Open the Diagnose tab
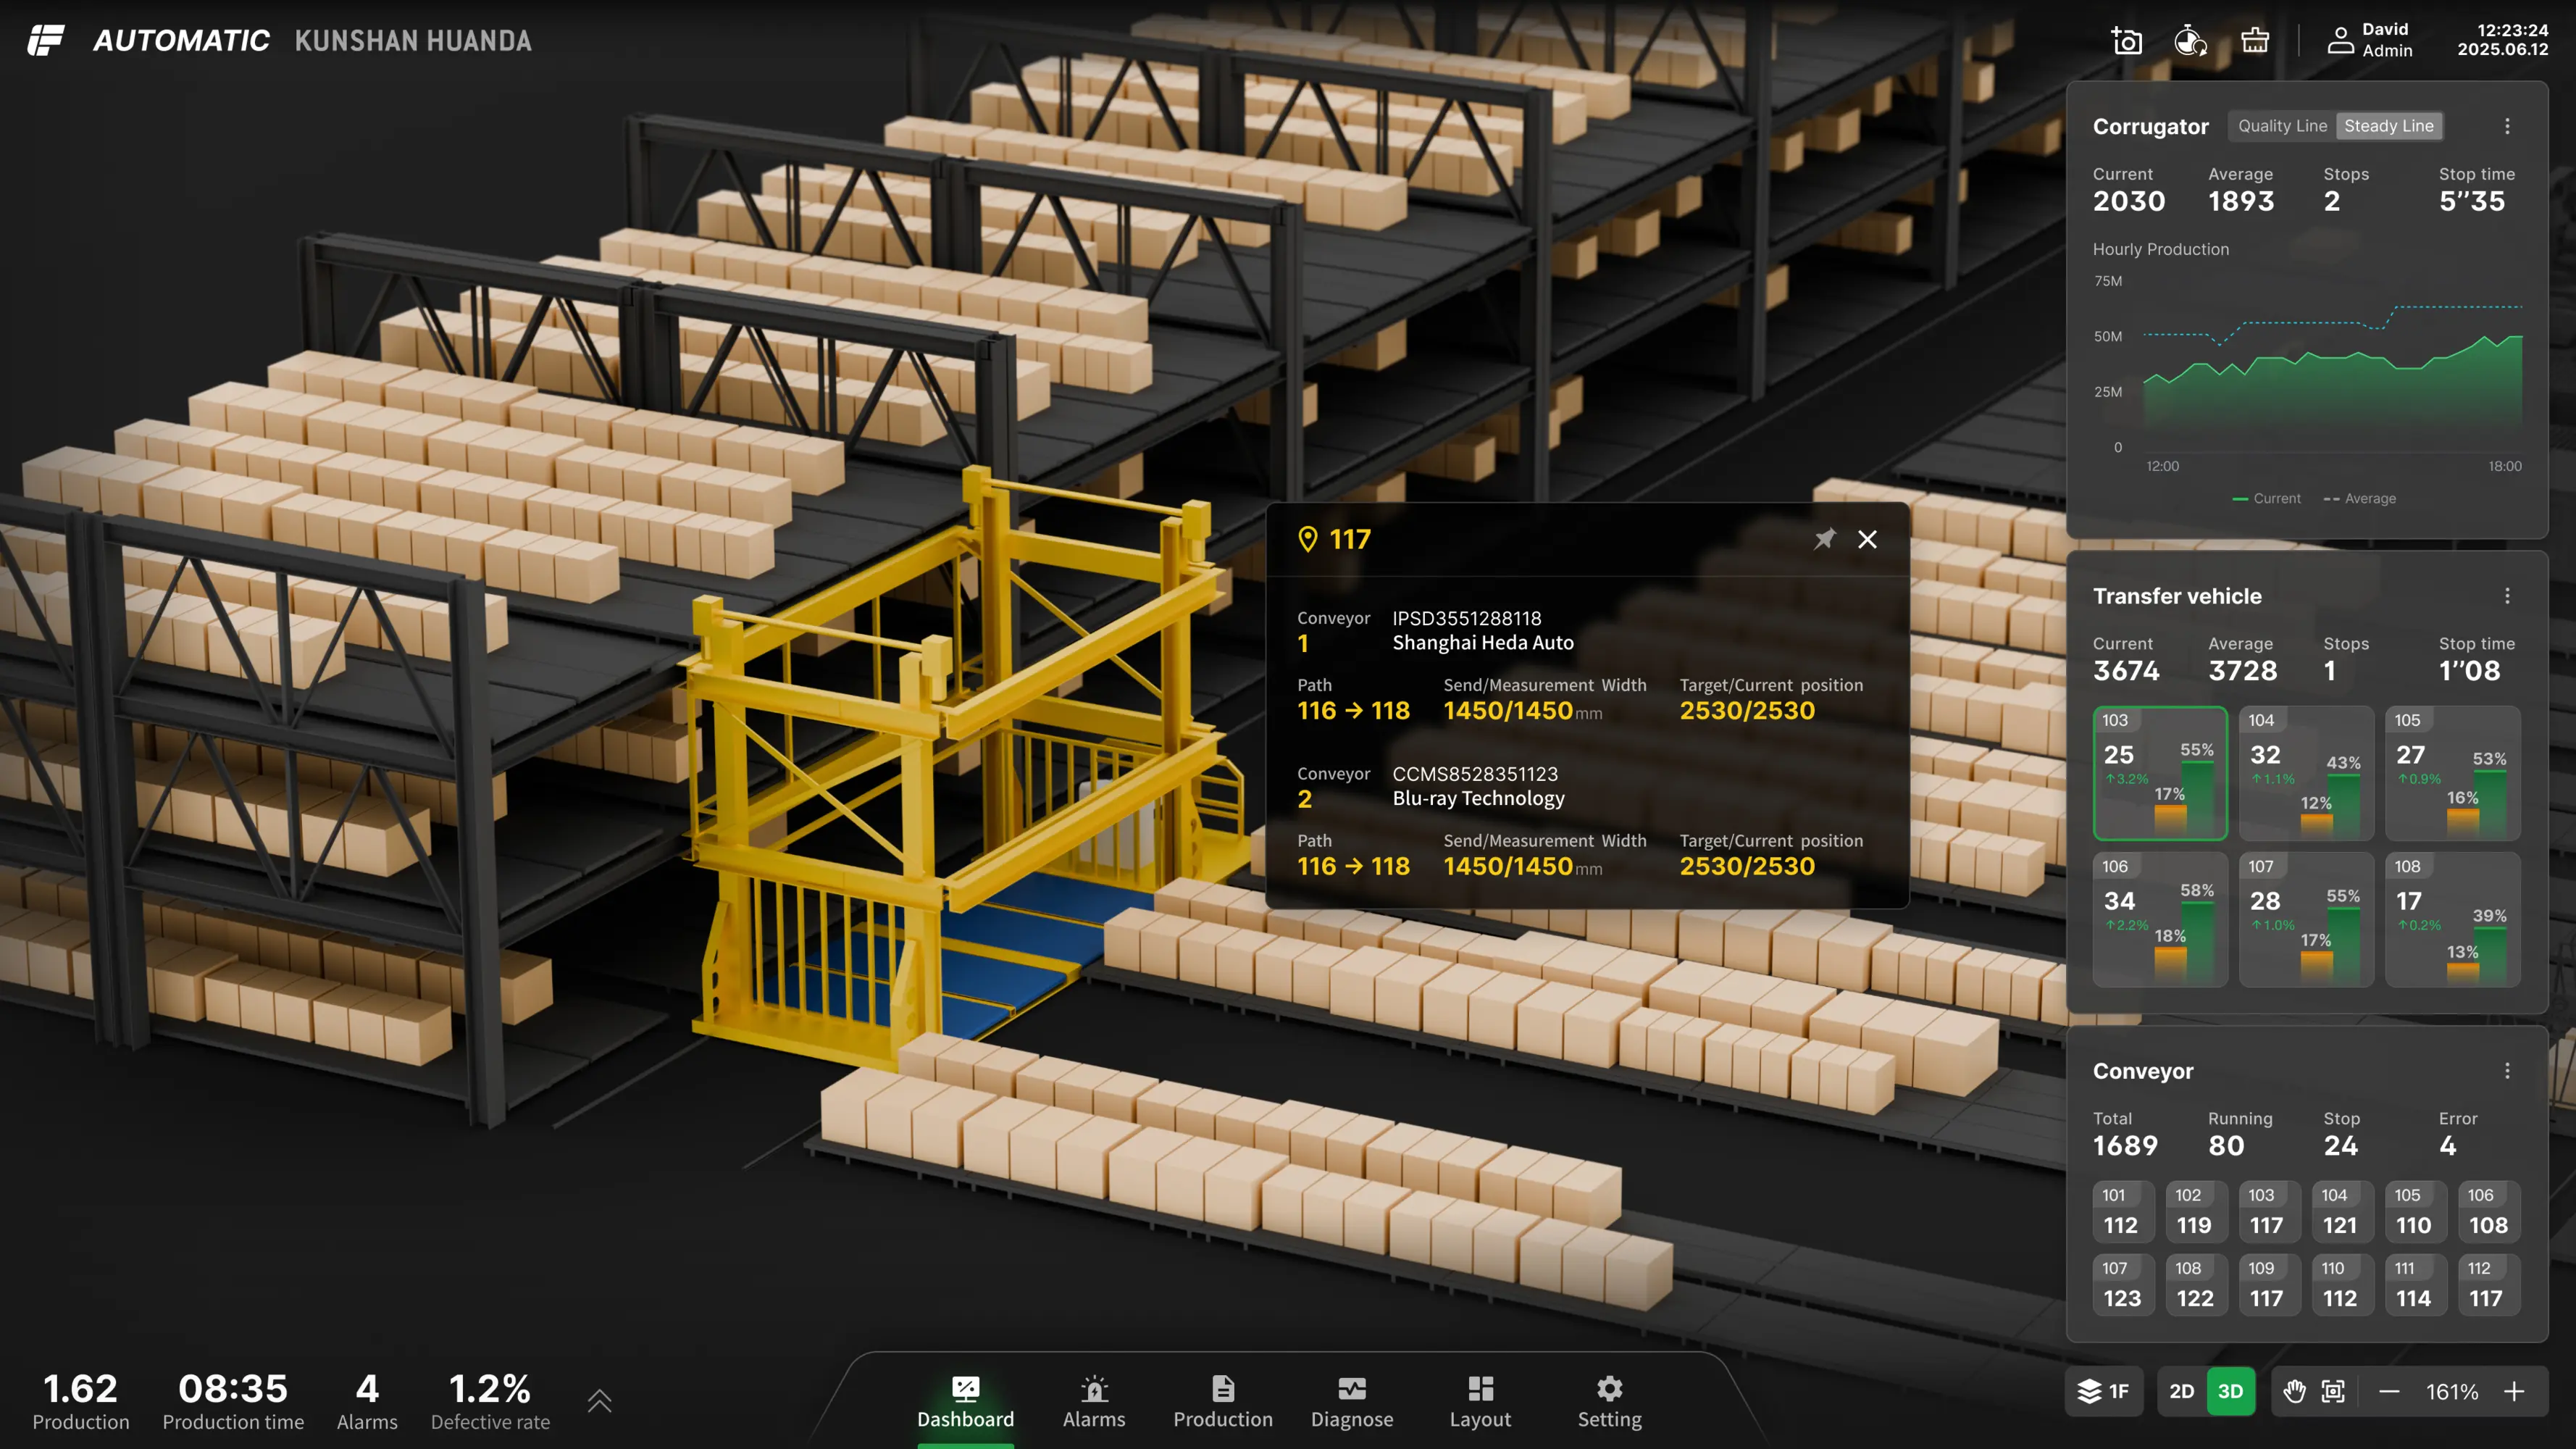This screenshot has width=2576, height=1449. click(x=1351, y=1401)
